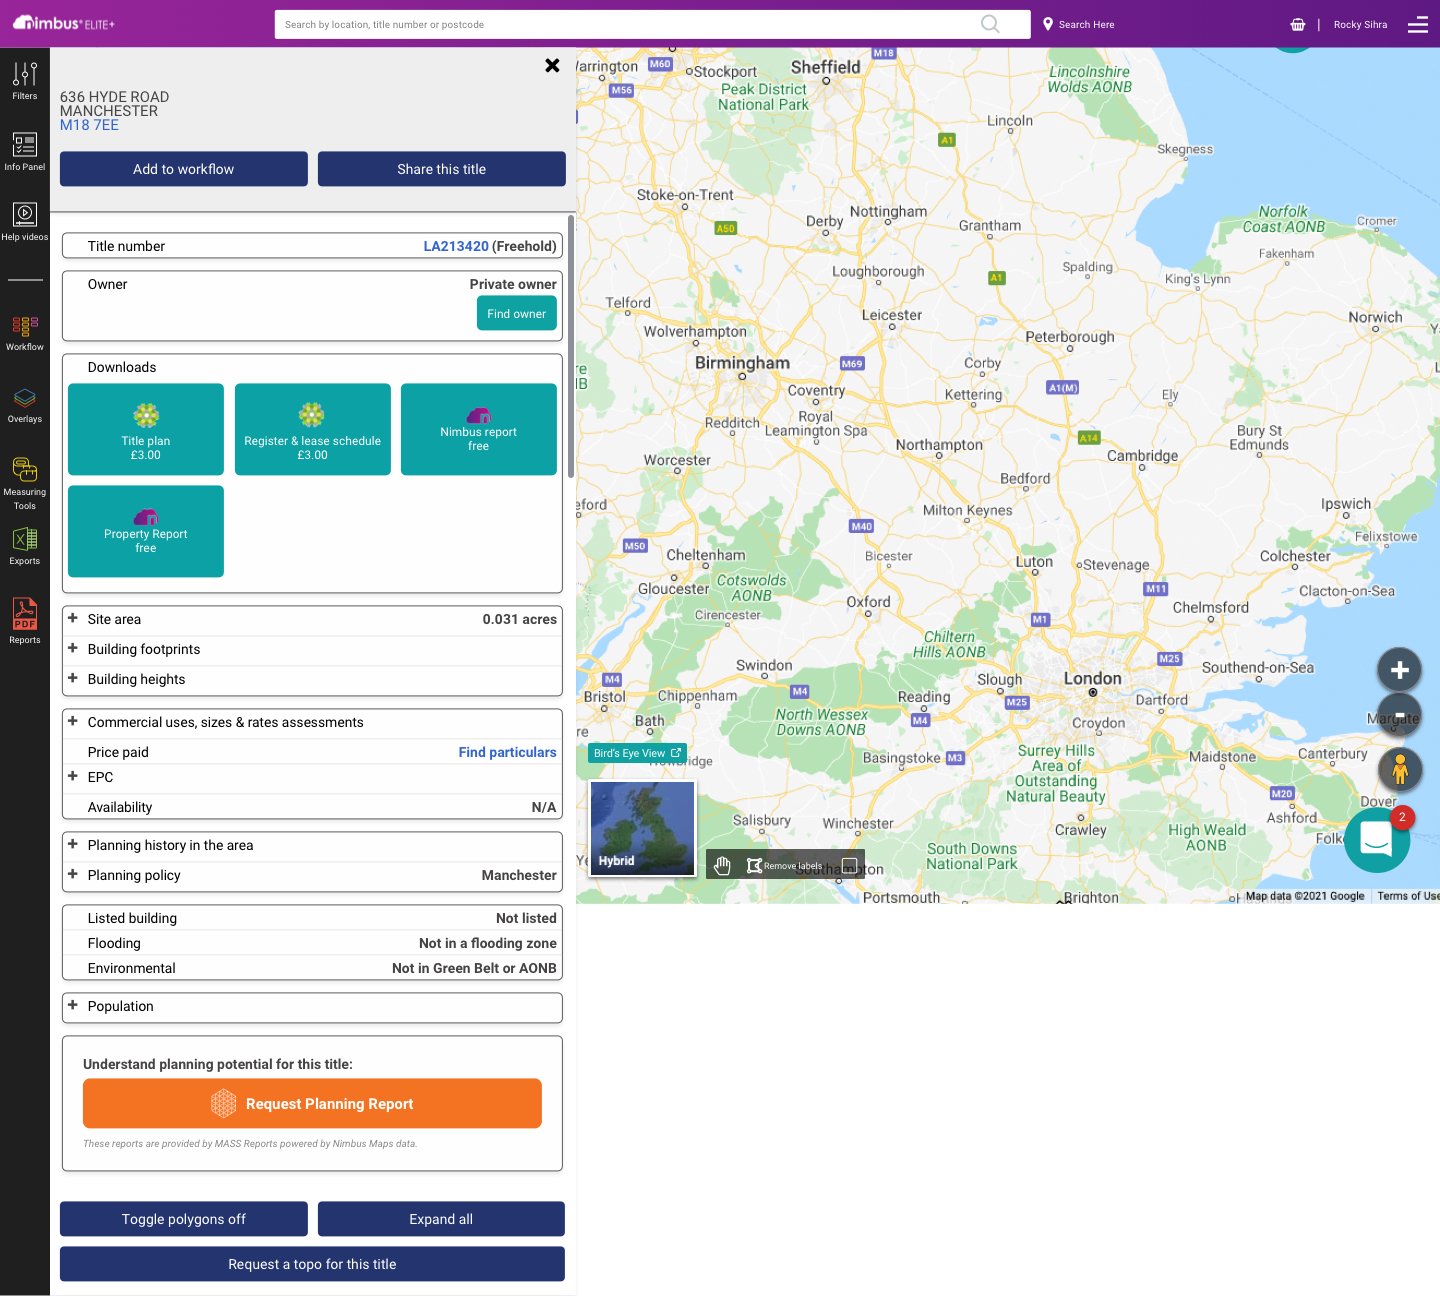The height and width of the screenshot is (1296, 1440).
Task: Click Request Planning Report button
Action: 312,1103
